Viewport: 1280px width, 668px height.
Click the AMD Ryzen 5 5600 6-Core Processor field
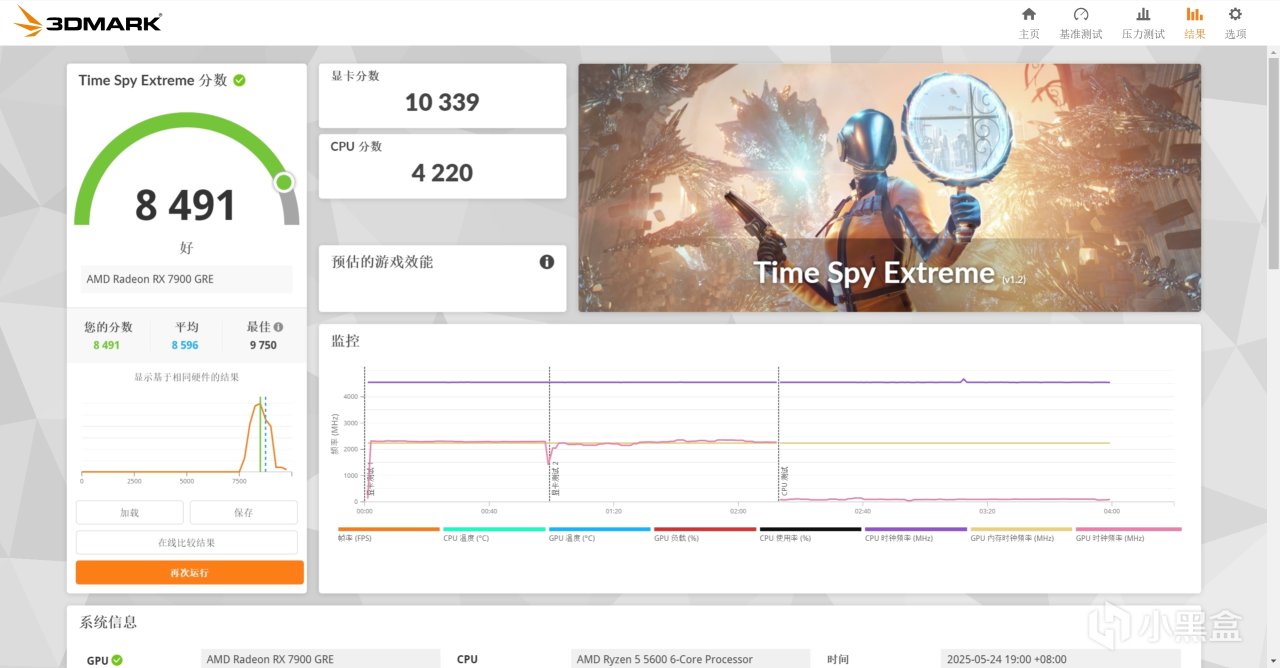pos(691,659)
